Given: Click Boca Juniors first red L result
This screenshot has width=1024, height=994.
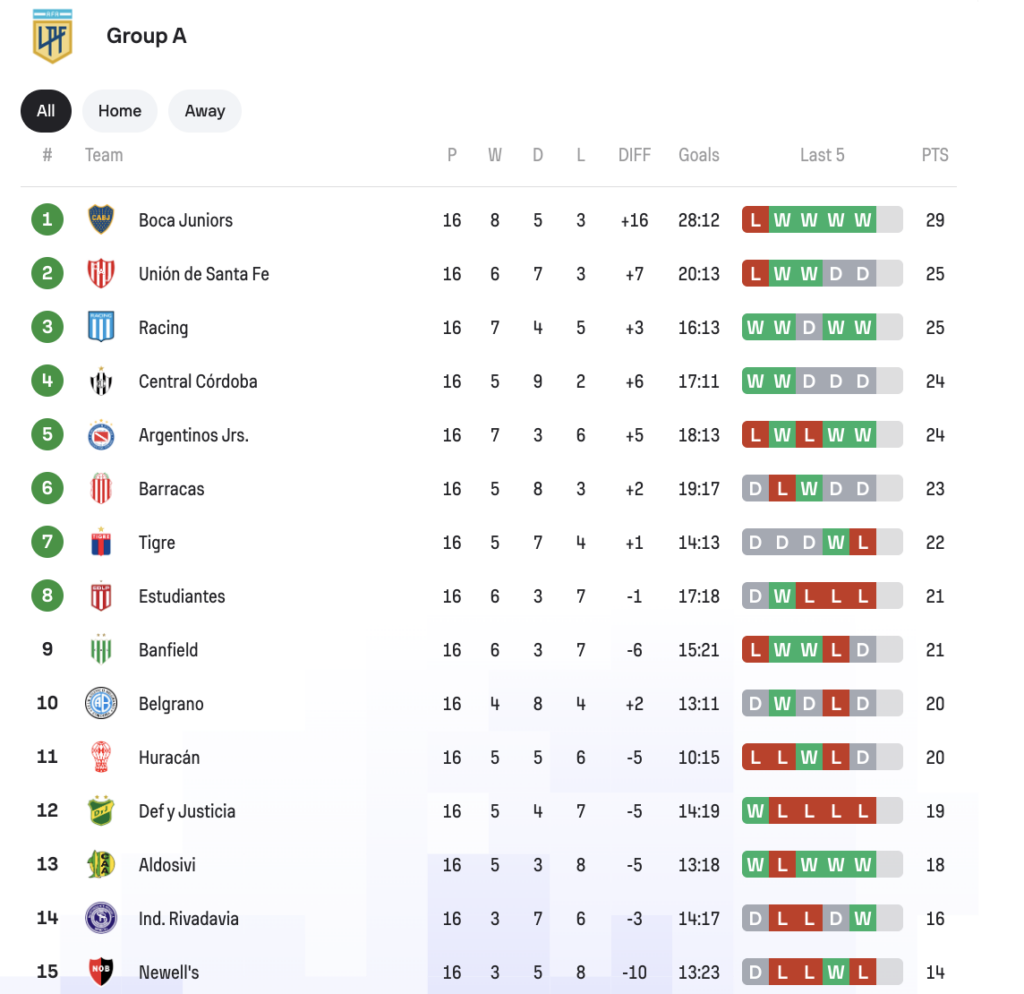Looking at the screenshot, I should pyautogui.click(x=755, y=220).
